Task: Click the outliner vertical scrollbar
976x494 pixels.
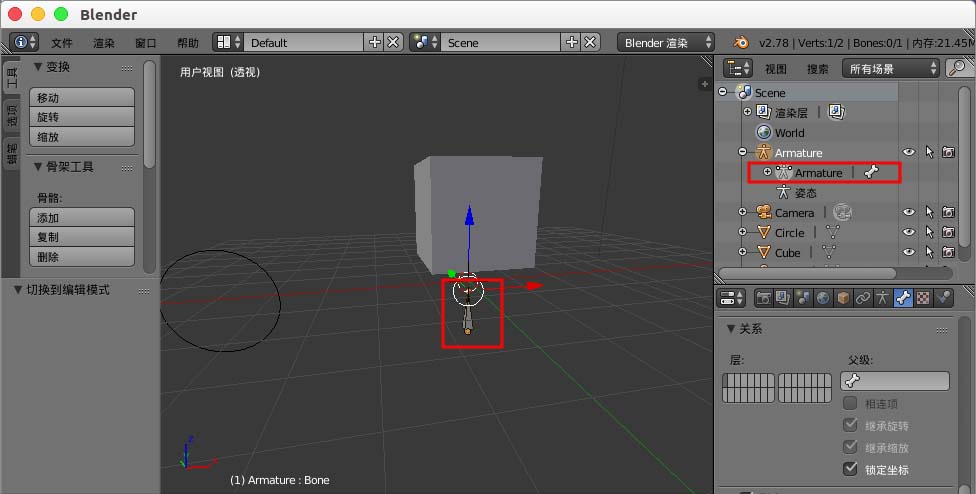Action: point(964,167)
